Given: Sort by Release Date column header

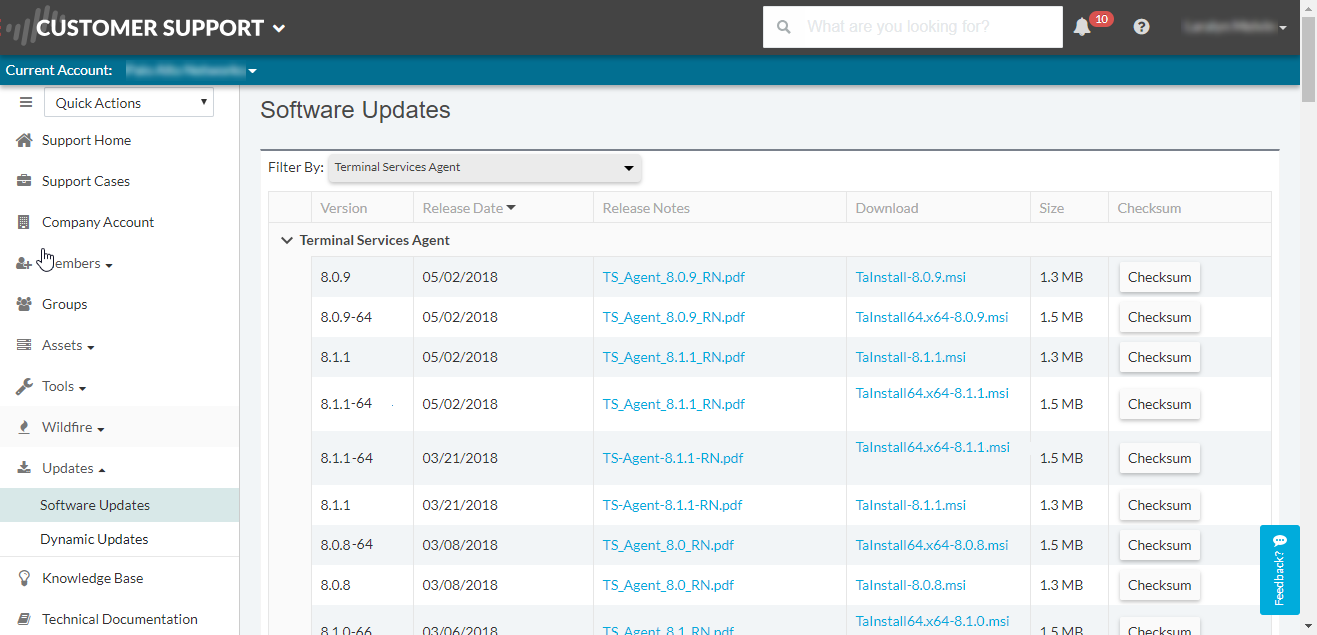Looking at the screenshot, I should (x=469, y=208).
